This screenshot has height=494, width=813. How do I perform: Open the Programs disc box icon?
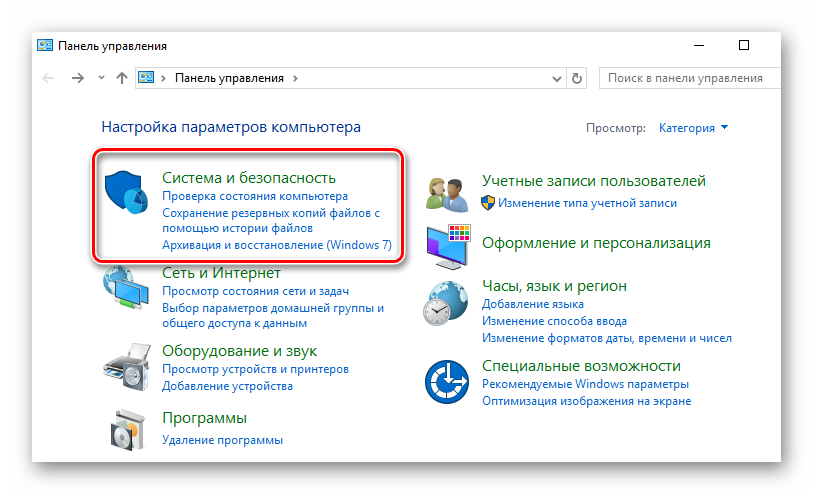pos(127,430)
